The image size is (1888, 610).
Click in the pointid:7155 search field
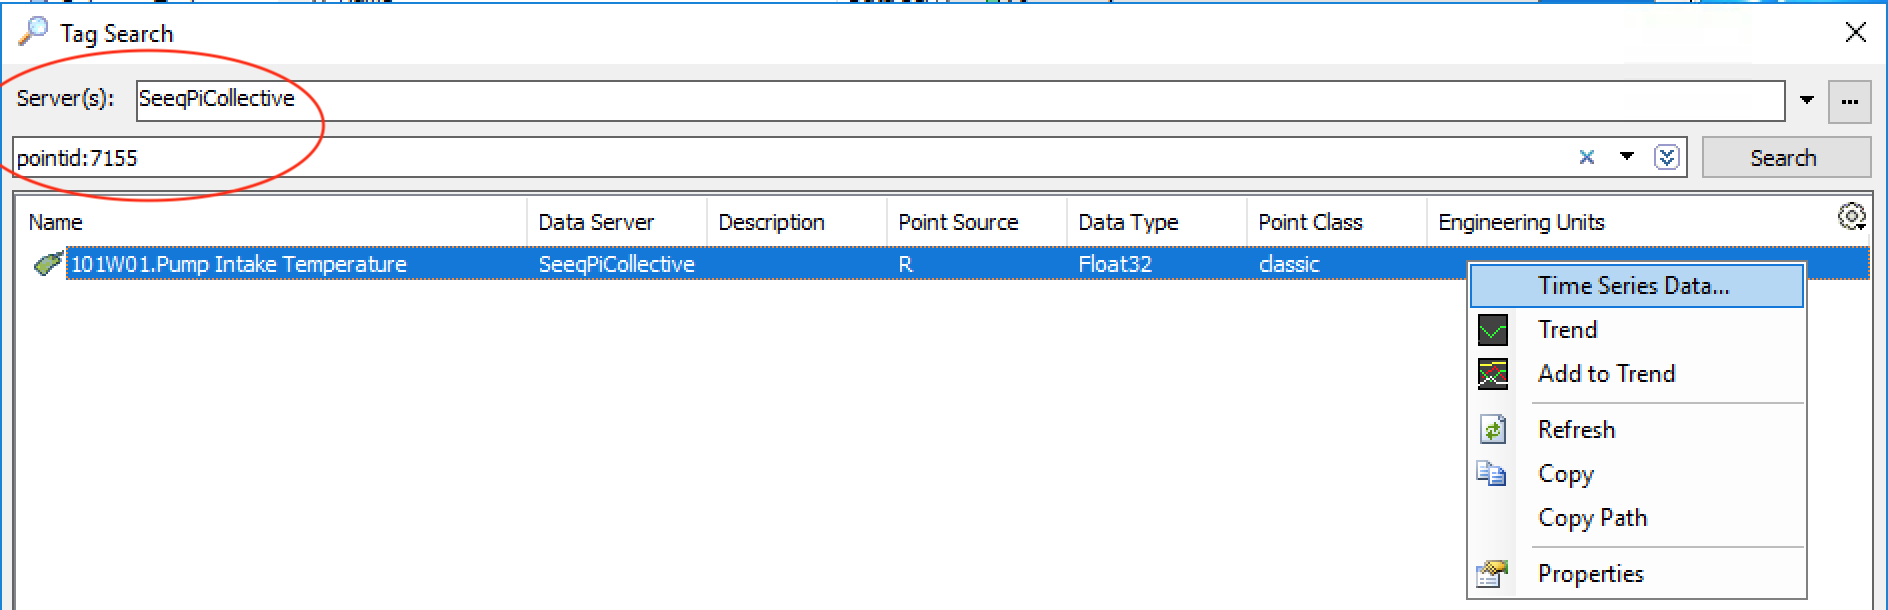point(780,158)
